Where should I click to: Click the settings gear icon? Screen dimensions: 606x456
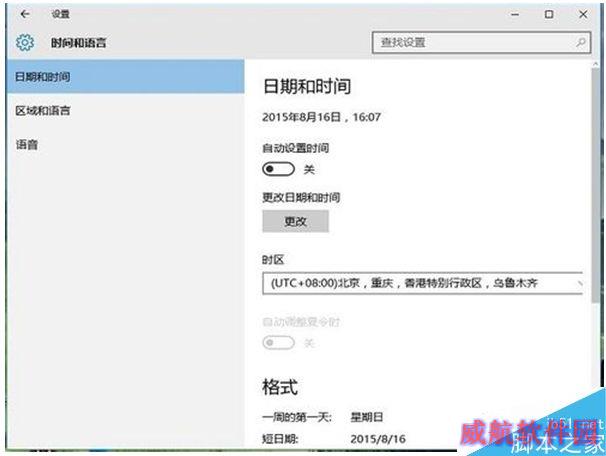[25, 43]
